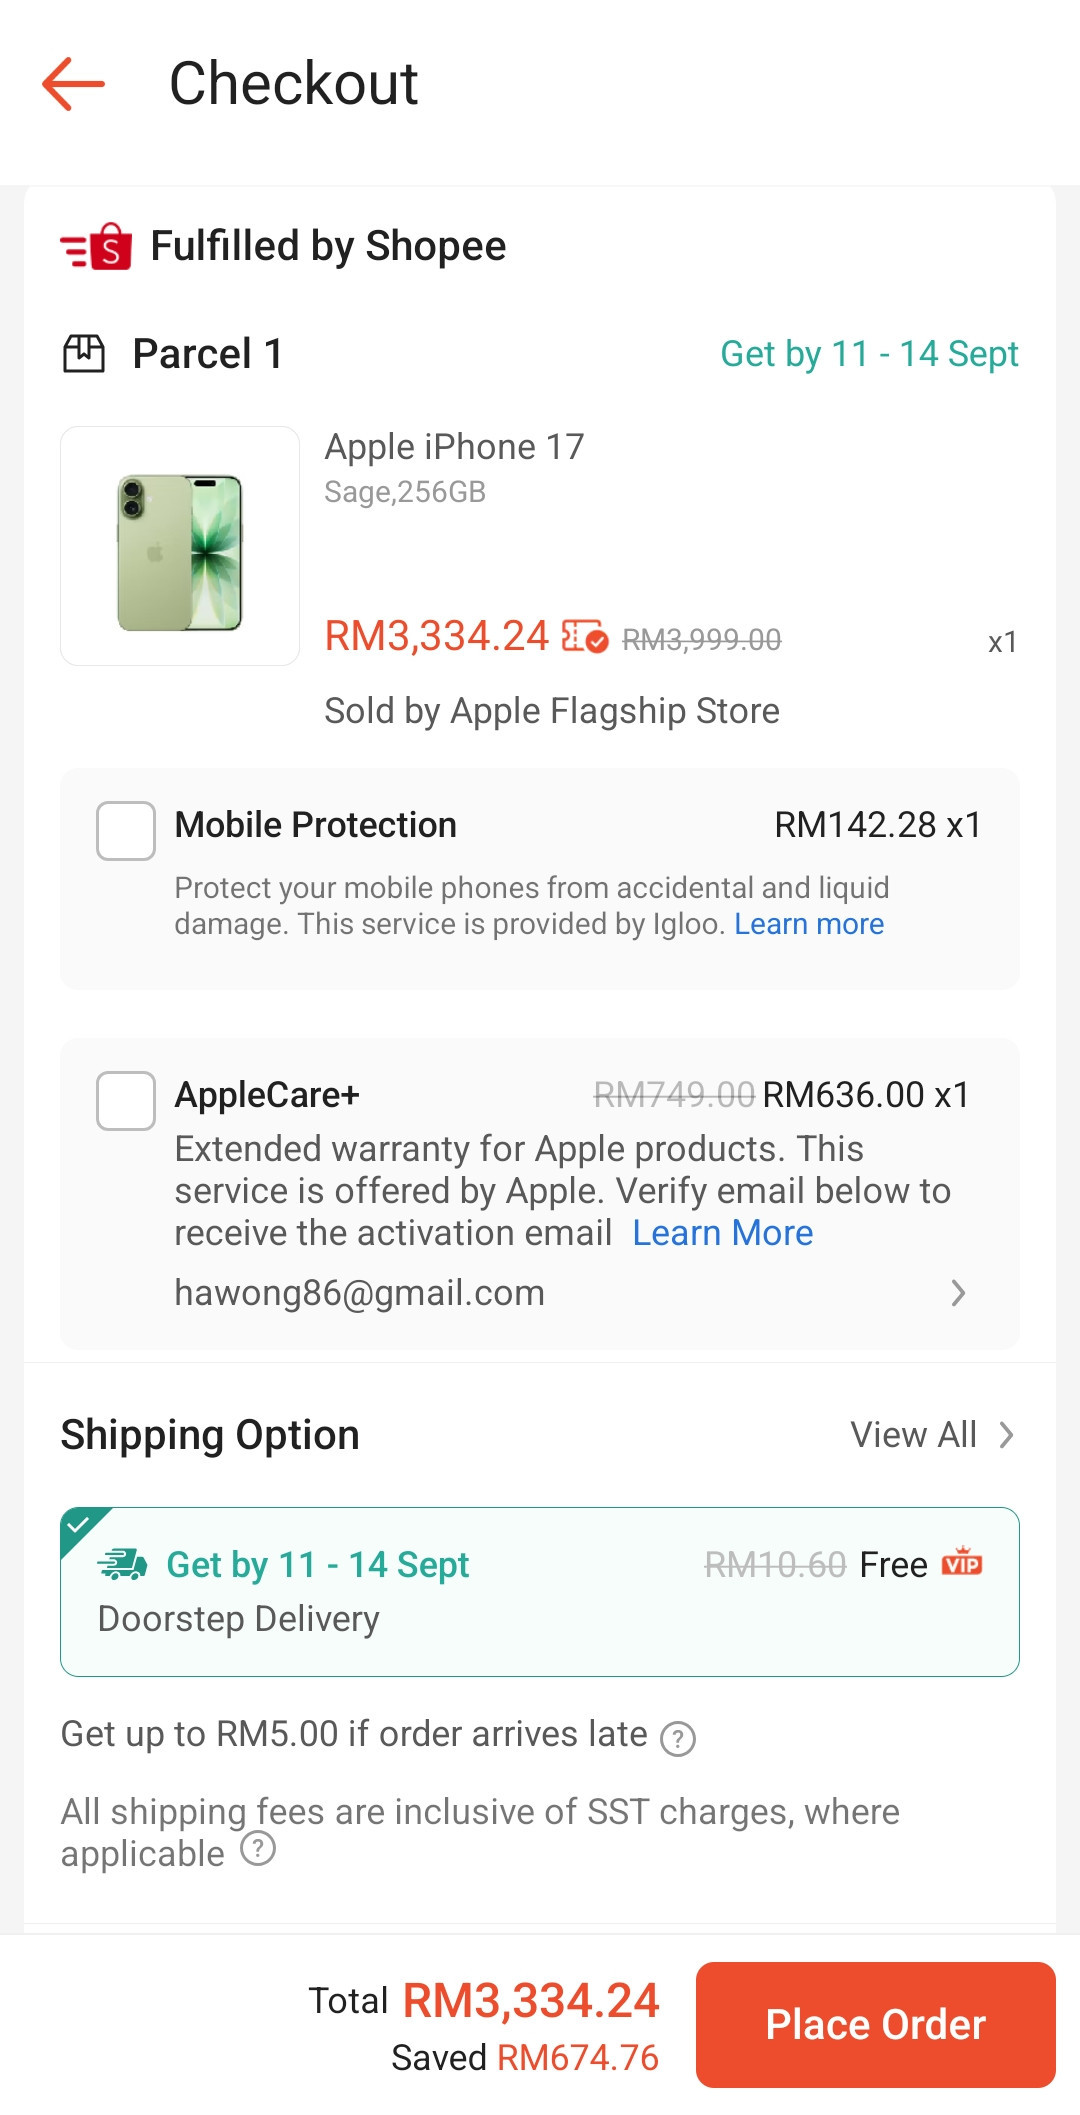Open help icon for SST charges note

(x=258, y=1849)
